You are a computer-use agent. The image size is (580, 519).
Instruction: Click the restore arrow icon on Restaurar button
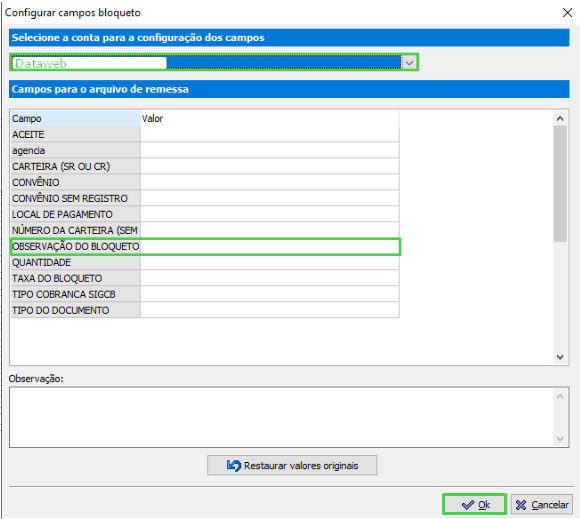point(234,465)
